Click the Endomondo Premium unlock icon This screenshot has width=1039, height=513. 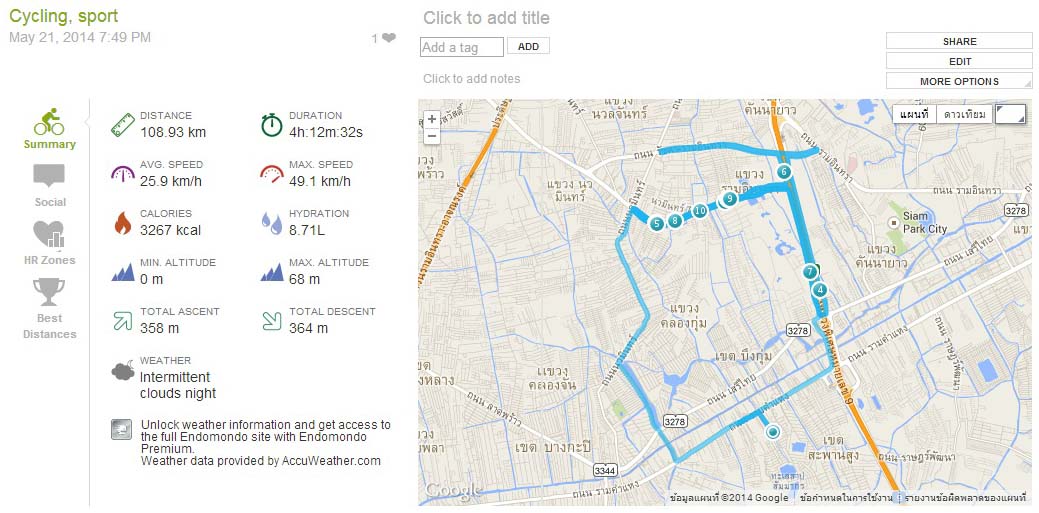pyautogui.click(x=121, y=429)
